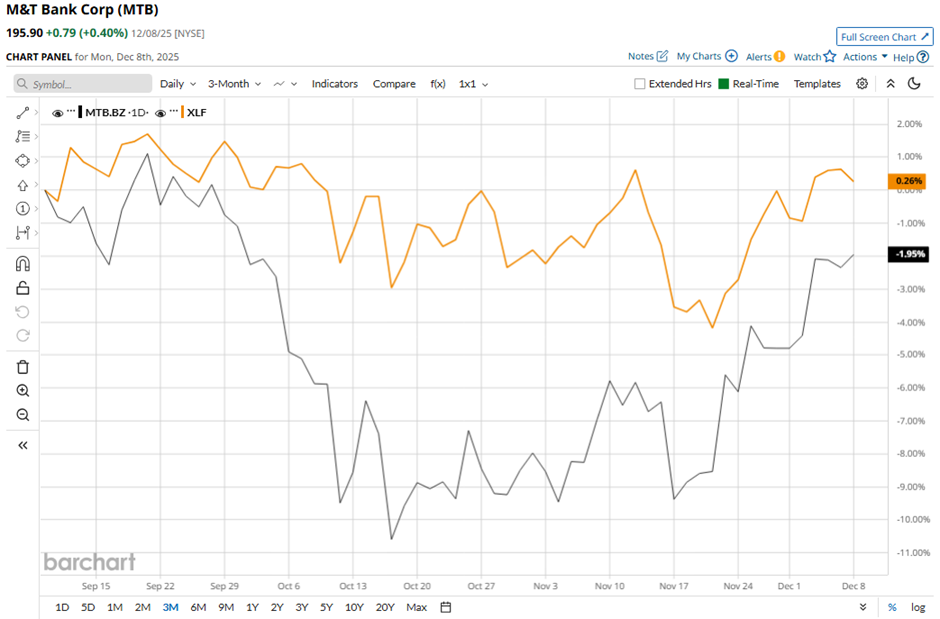Click the Notes pencil icon
The width and height of the screenshot is (940, 619).
662,56
